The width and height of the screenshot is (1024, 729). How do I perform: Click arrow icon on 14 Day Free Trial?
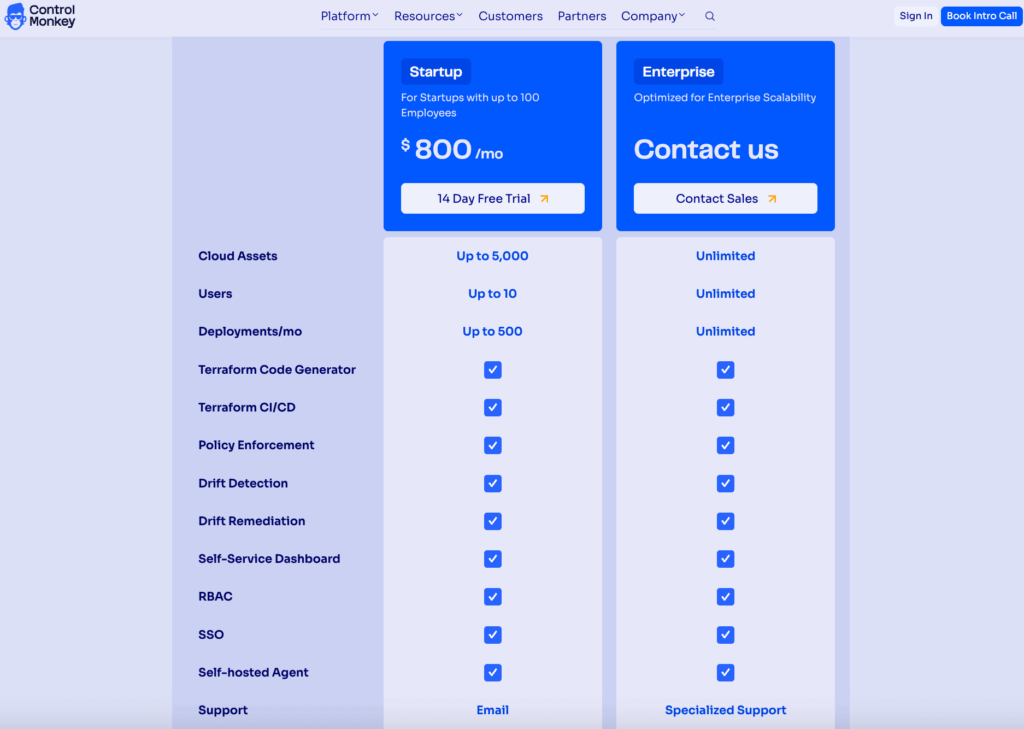544,198
